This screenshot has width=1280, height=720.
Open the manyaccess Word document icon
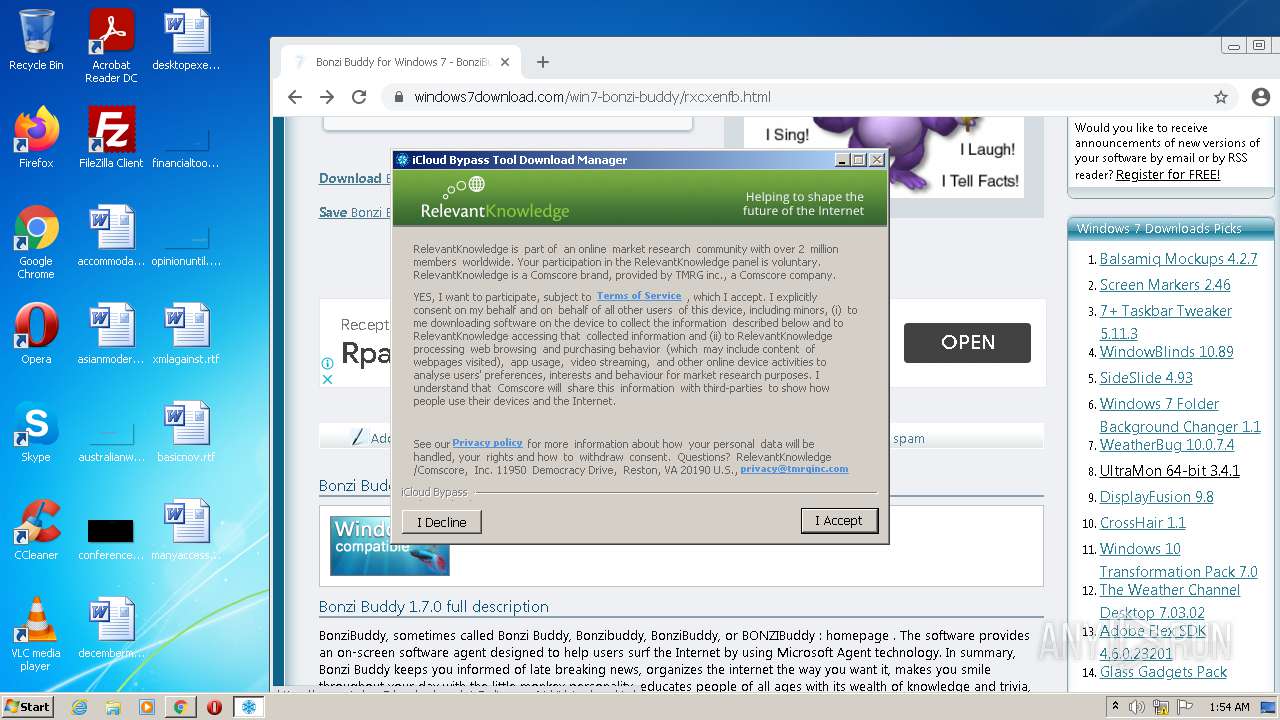186,530
